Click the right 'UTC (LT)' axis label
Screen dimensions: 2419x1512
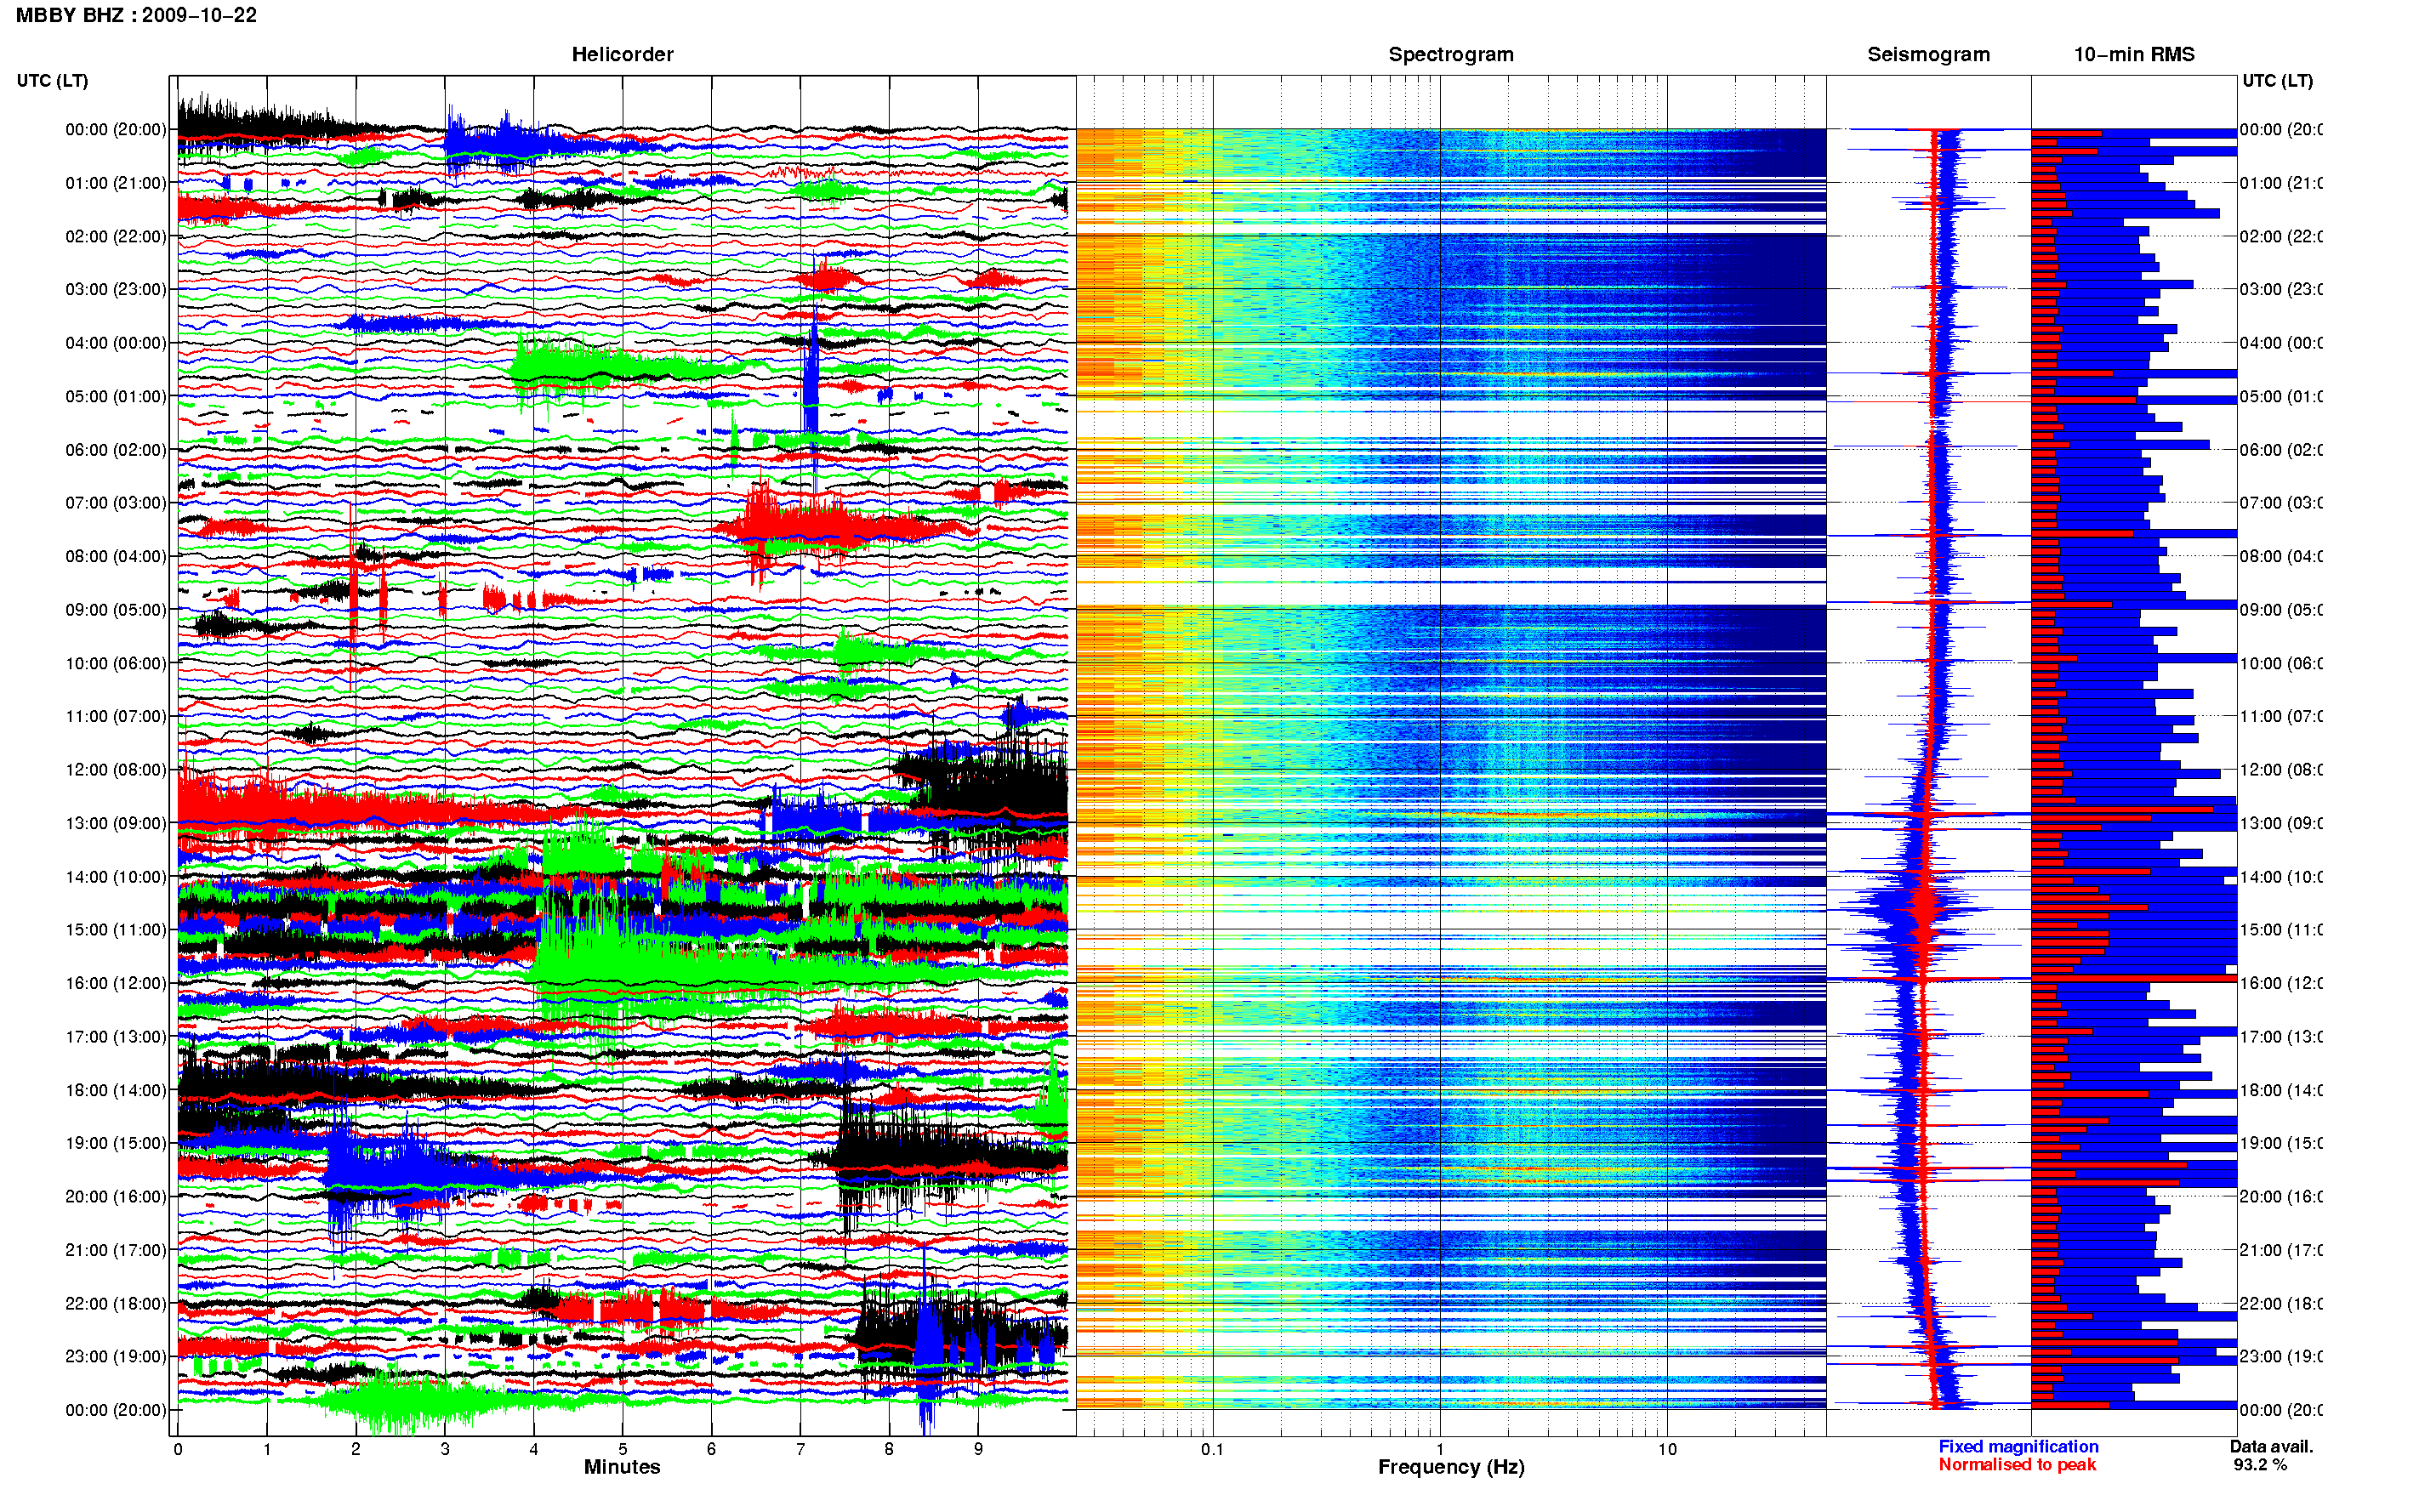coord(2277,81)
